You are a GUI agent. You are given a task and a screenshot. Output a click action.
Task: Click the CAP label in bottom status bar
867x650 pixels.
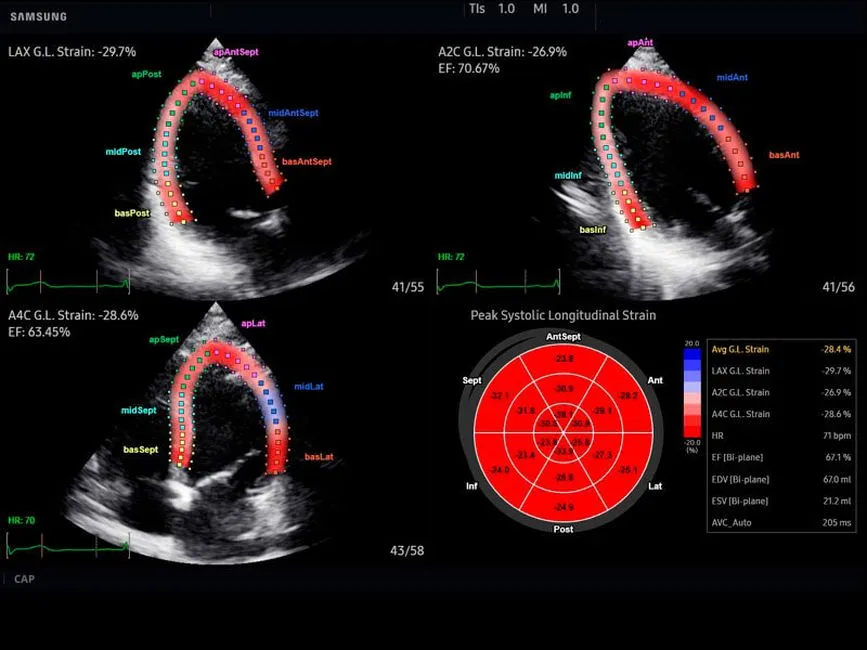[24, 579]
